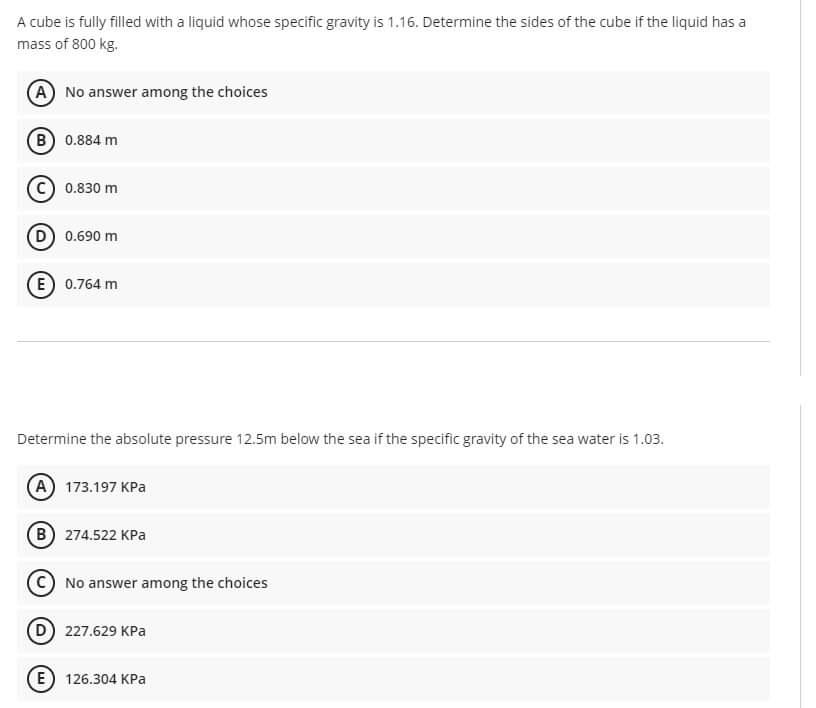816x708 pixels.
Task: Click circled letter A beside 173.197 KPa
Action: [41, 487]
